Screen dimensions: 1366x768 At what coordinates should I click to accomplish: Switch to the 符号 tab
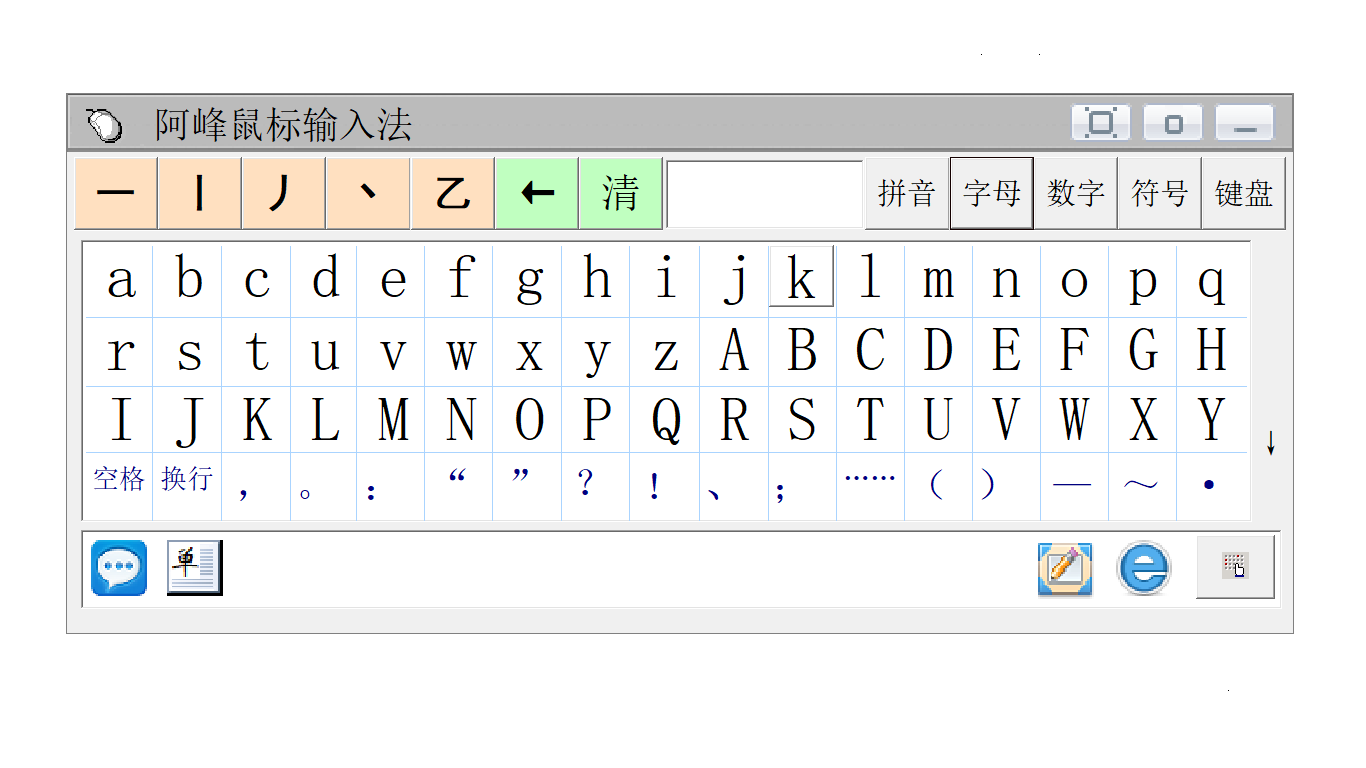point(1160,193)
